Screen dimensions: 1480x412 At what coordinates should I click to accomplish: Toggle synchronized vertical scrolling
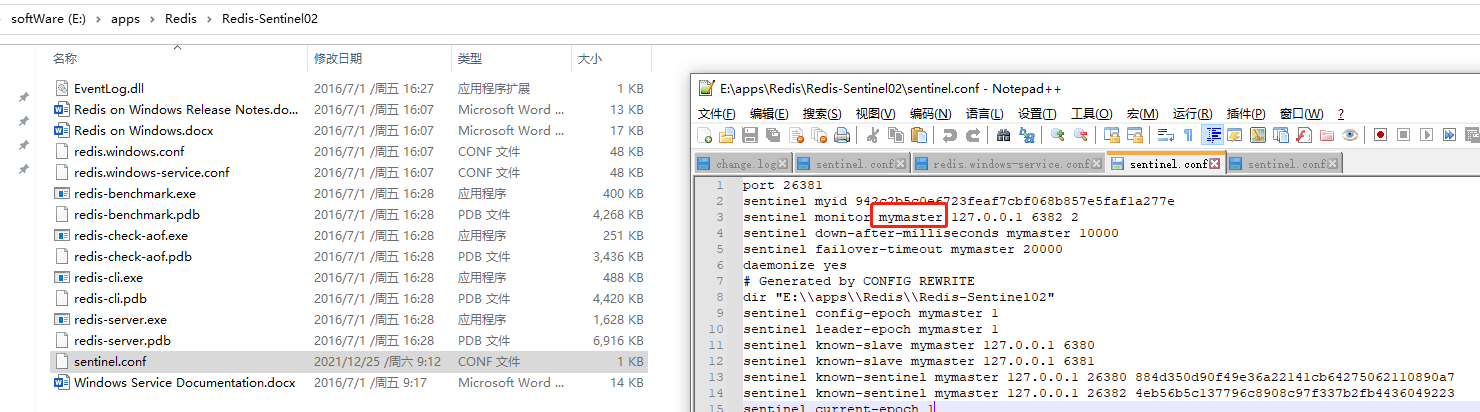coord(1112,135)
